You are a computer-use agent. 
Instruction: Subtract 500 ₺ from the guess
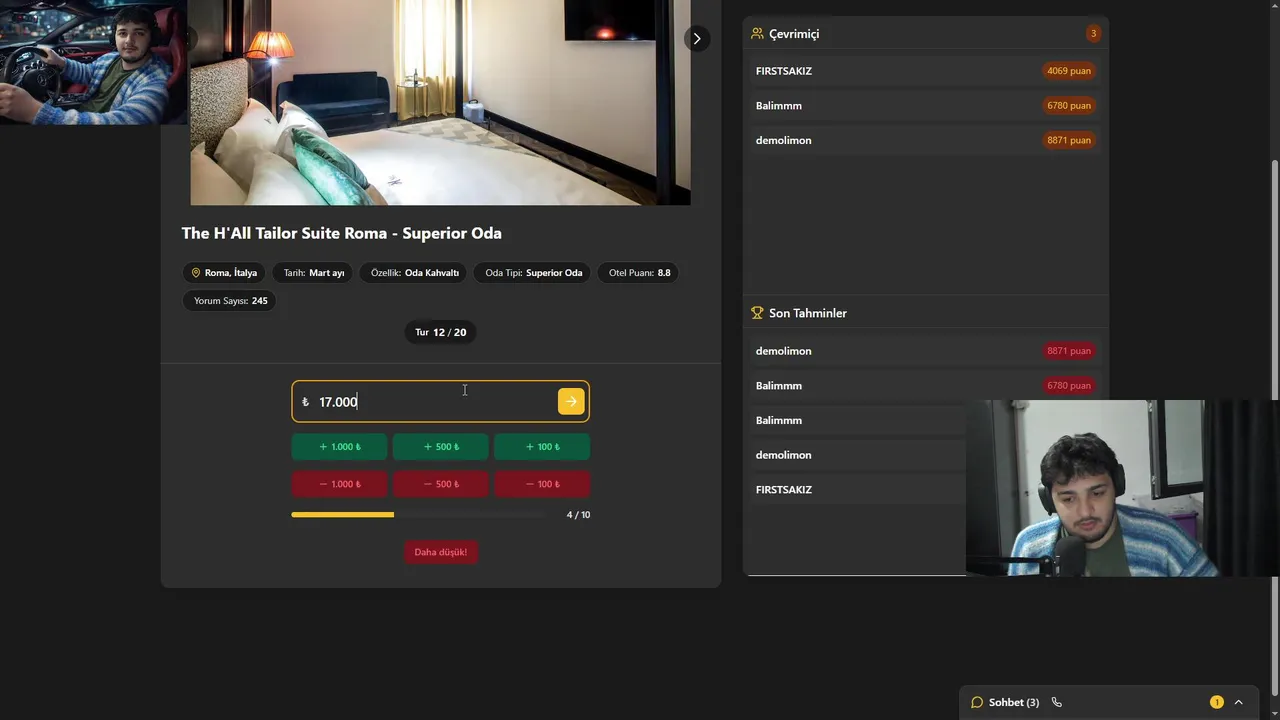[x=441, y=484]
